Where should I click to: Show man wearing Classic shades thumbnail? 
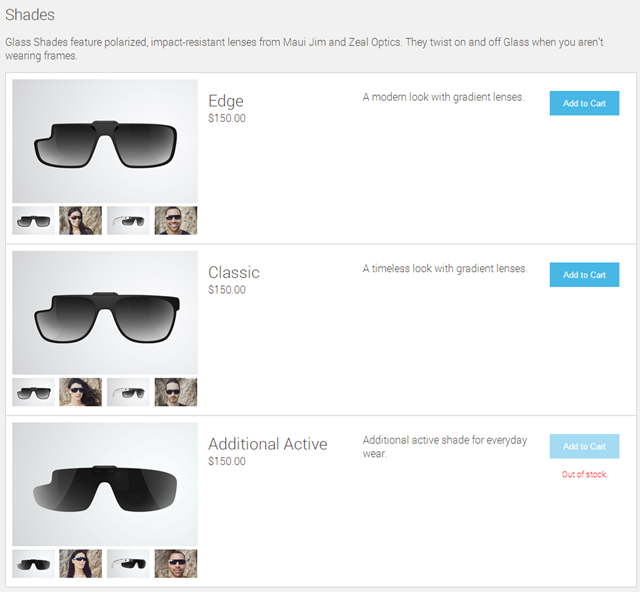point(176,392)
